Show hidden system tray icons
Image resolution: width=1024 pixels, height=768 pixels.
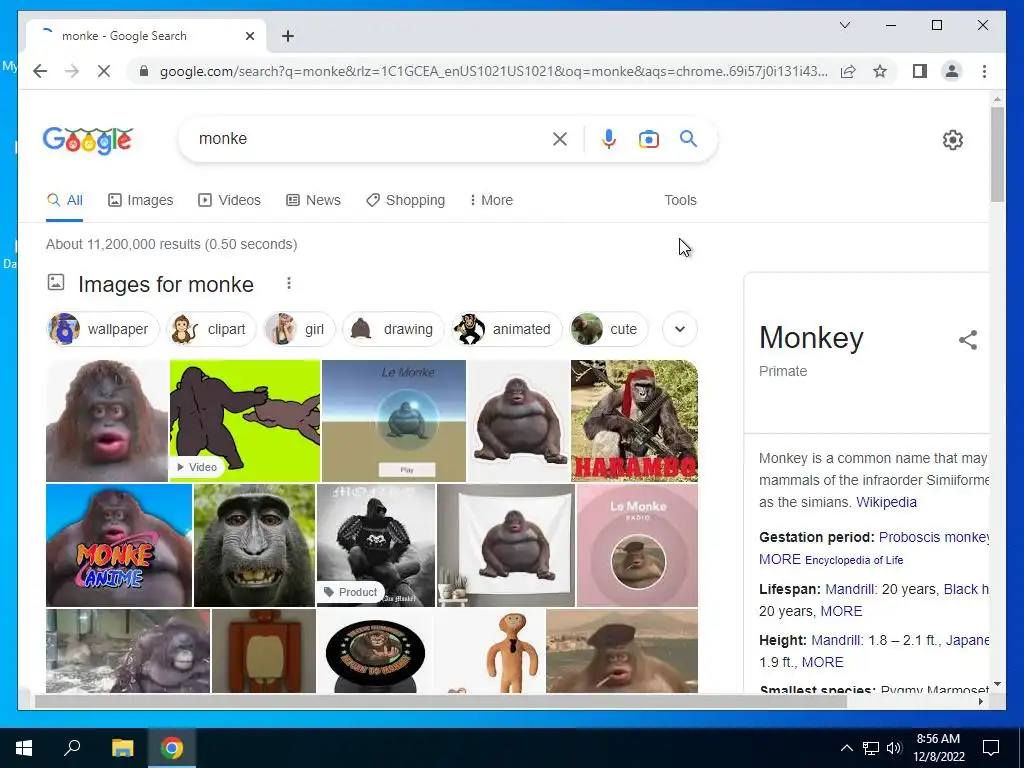click(x=846, y=748)
